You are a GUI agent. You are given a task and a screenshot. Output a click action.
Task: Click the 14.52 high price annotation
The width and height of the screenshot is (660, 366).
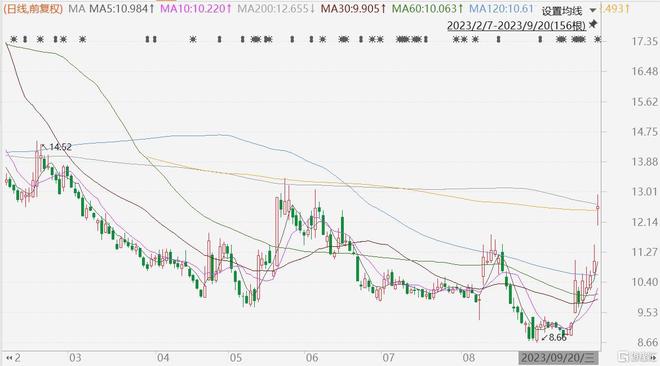click(60, 147)
